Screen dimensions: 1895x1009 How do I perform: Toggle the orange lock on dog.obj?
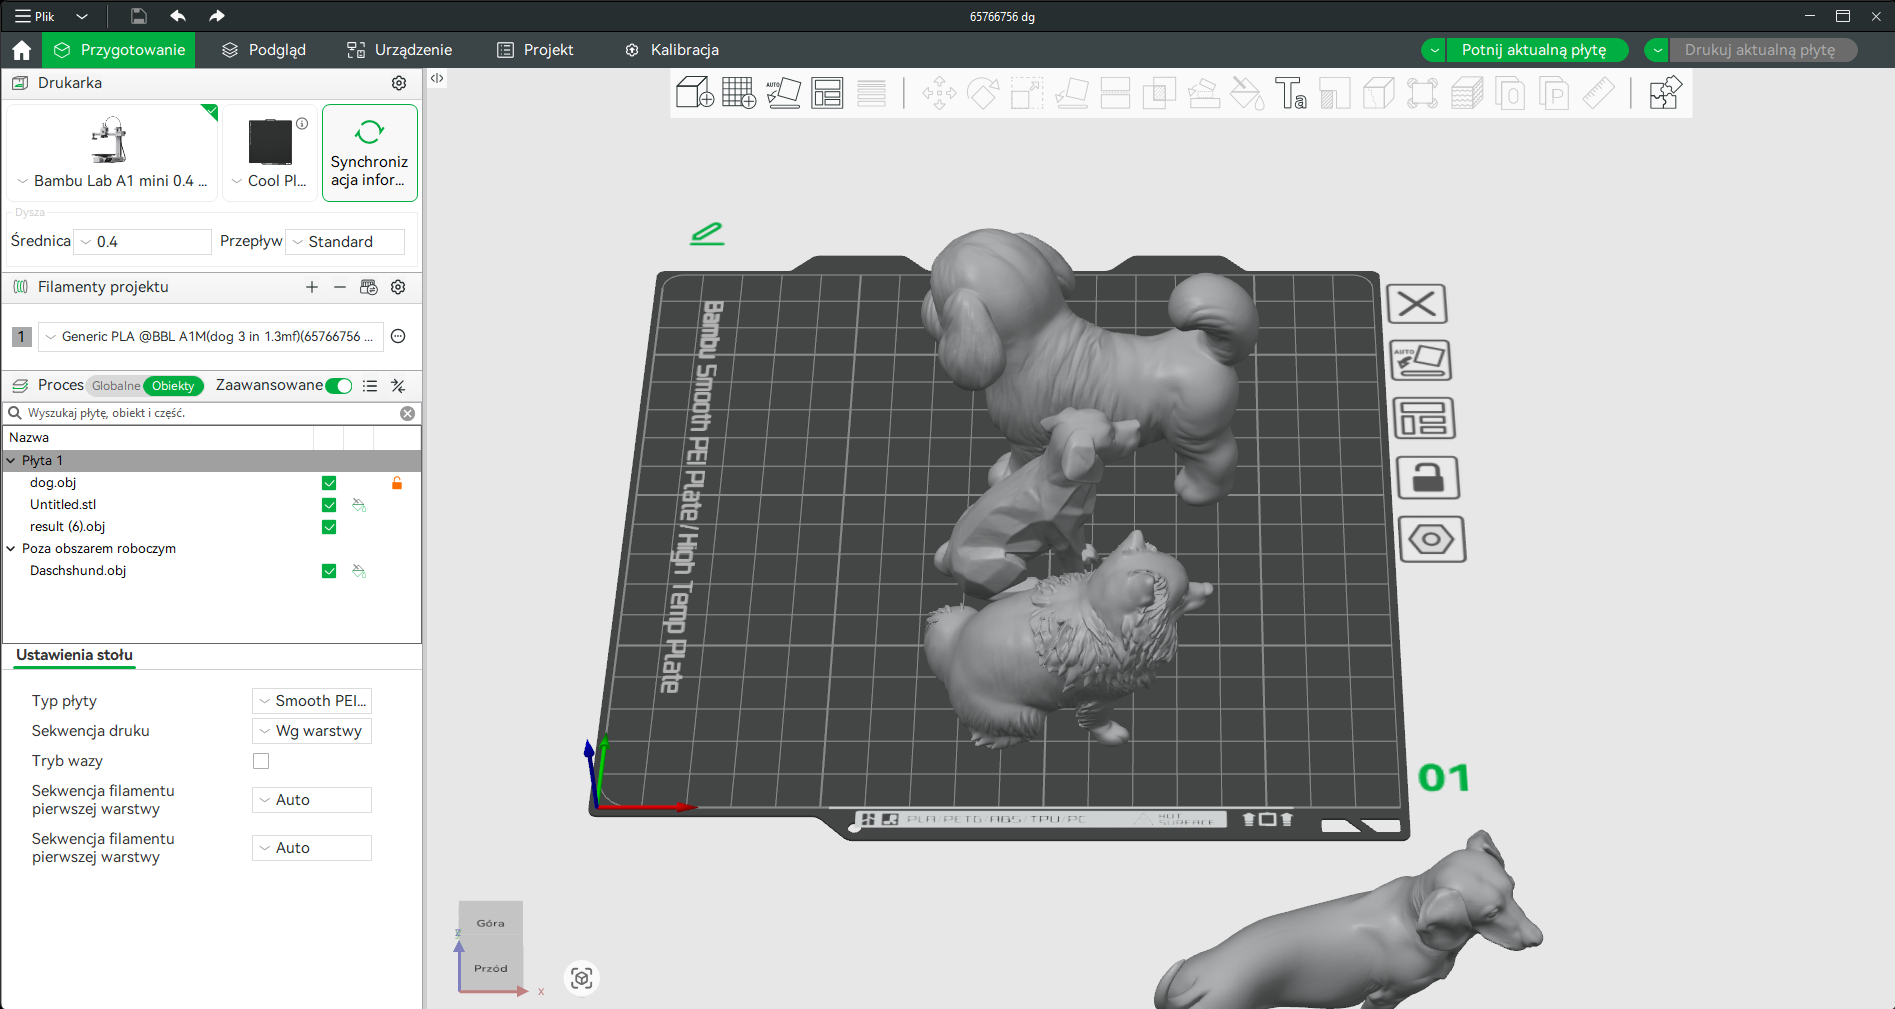[x=397, y=483]
